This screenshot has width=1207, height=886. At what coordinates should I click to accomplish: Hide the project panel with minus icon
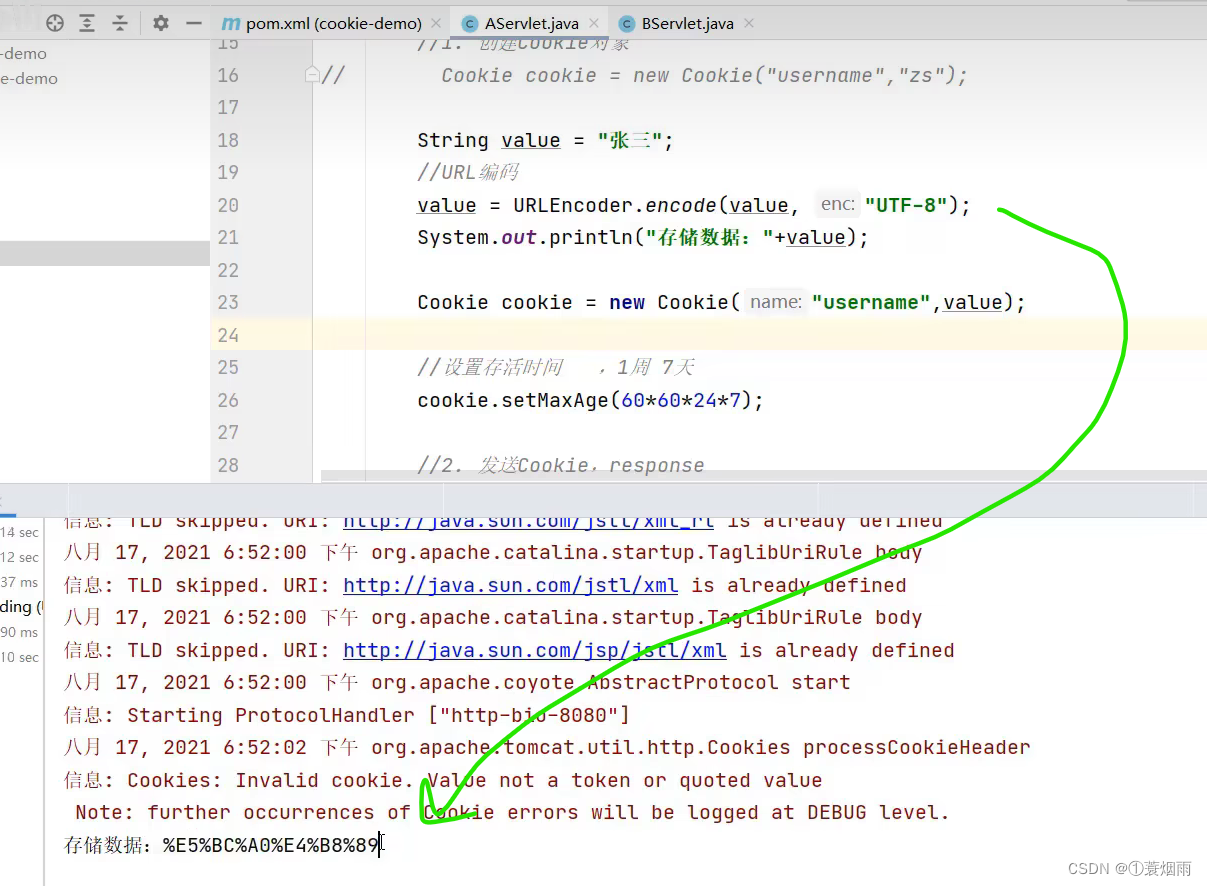tap(194, 22)
